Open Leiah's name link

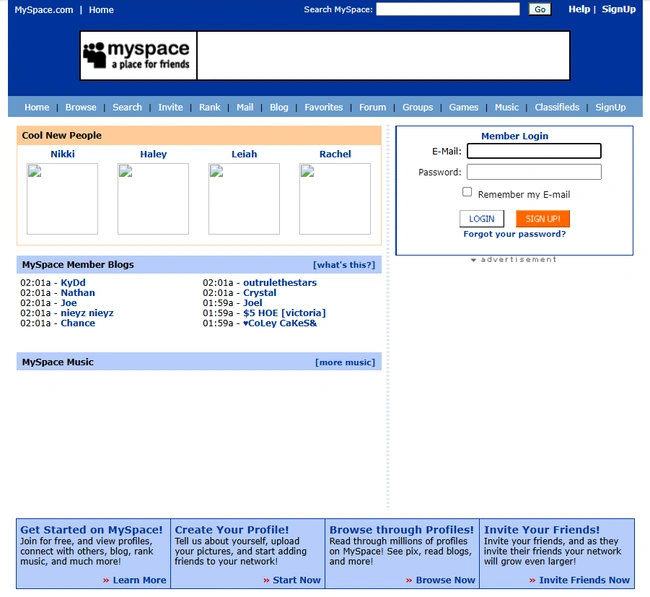point(244,154)
